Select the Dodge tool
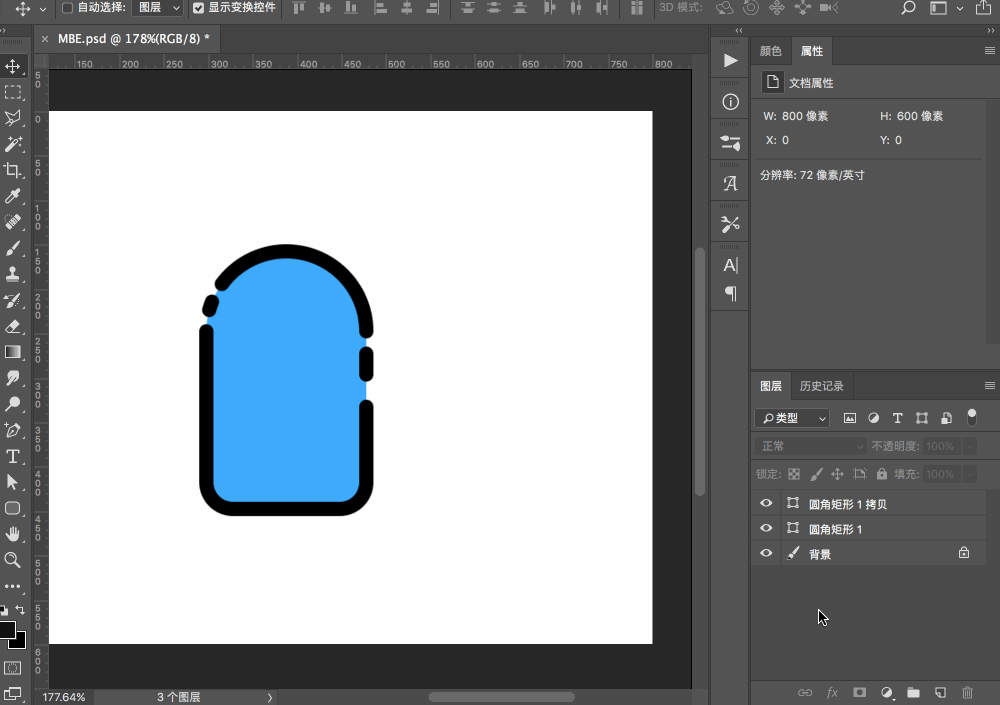 point(13,404)
